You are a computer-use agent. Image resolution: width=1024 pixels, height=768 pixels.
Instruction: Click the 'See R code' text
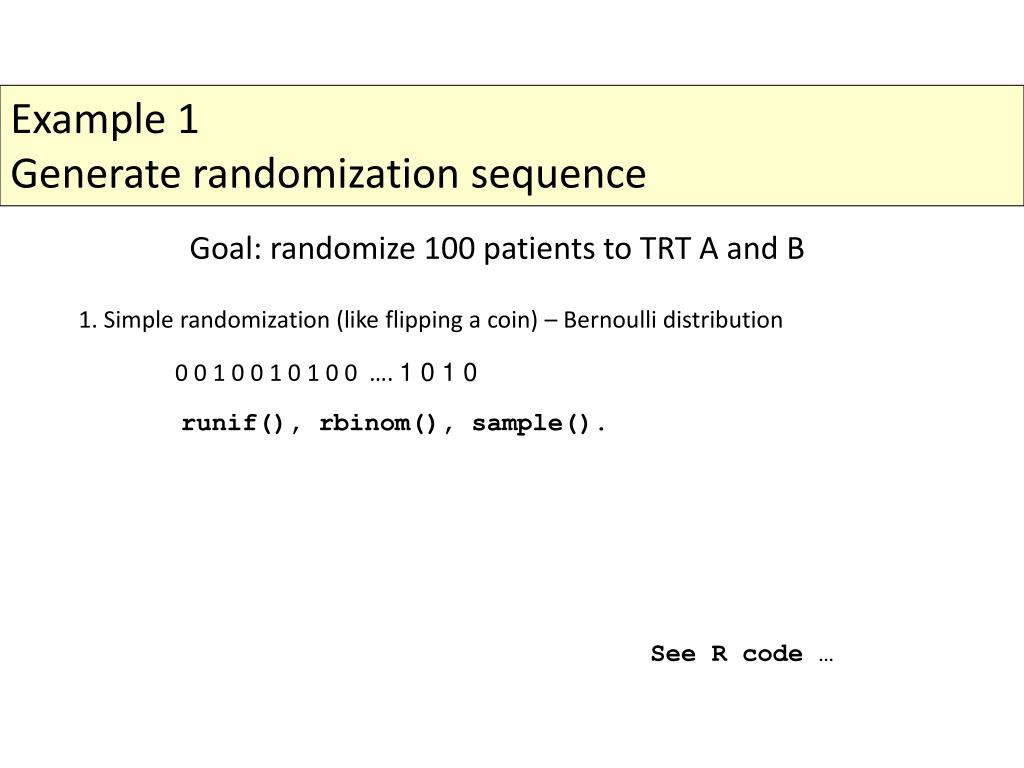tap(726, 653)
